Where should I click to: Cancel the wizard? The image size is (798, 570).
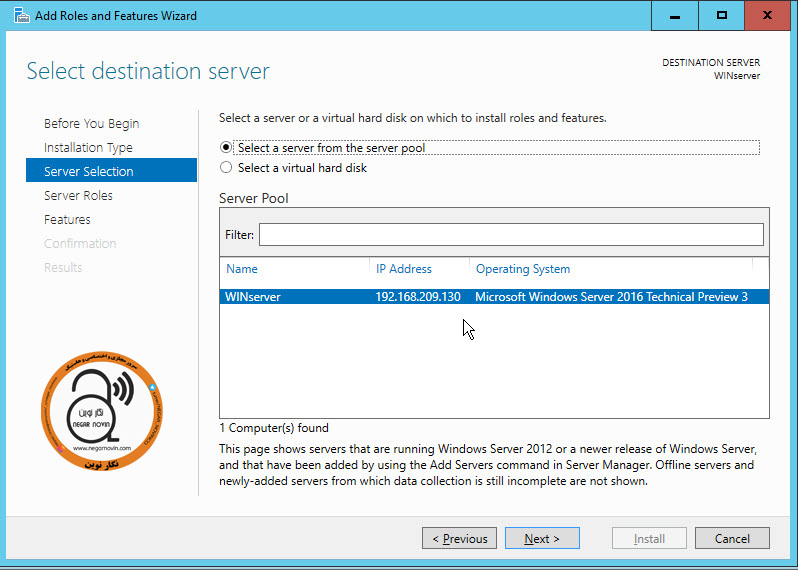732,538
